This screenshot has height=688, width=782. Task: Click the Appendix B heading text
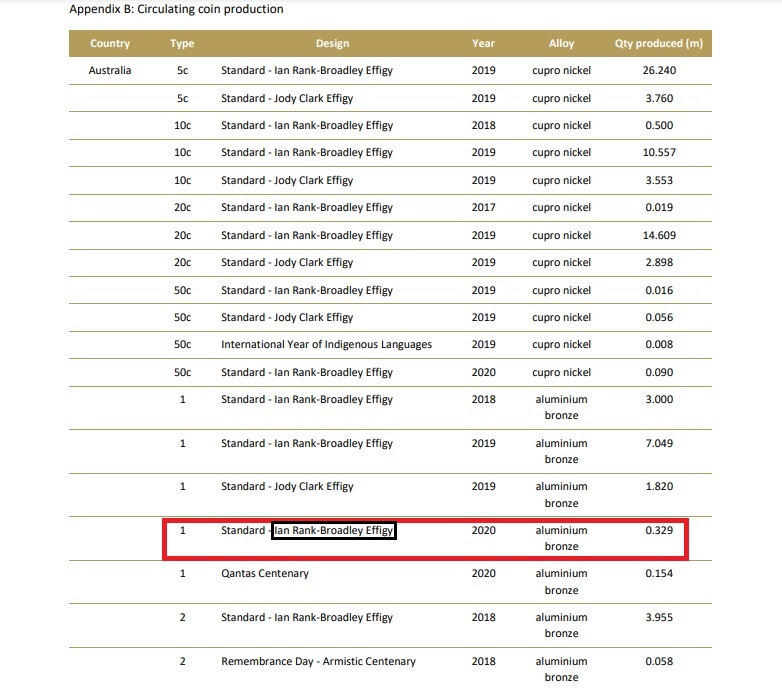pyautogui.click(x=176, y=9)
